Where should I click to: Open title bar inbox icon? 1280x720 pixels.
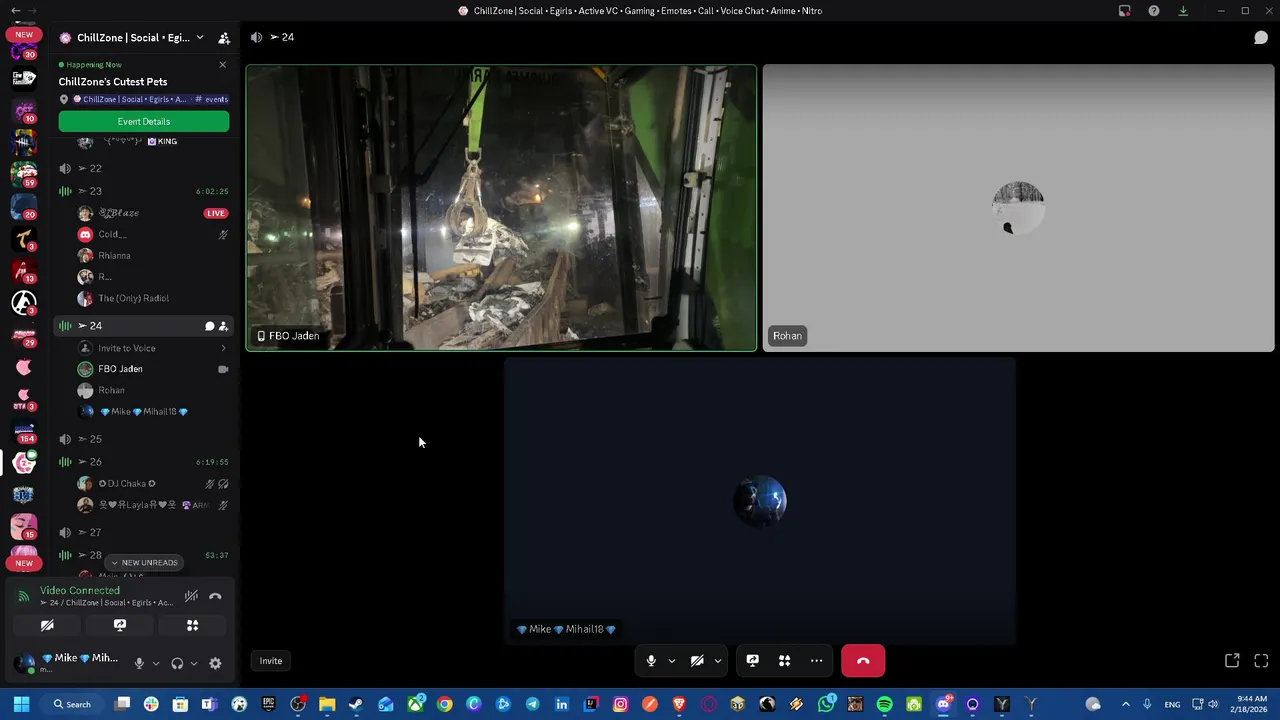1124,11
